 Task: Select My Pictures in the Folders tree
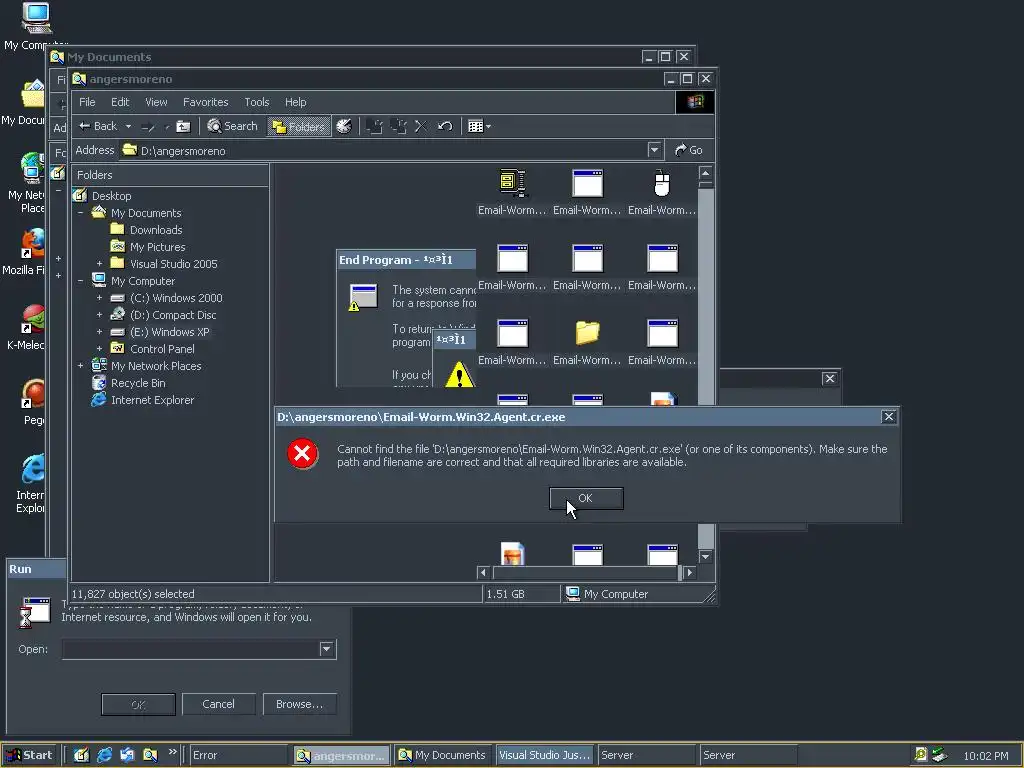157,247
